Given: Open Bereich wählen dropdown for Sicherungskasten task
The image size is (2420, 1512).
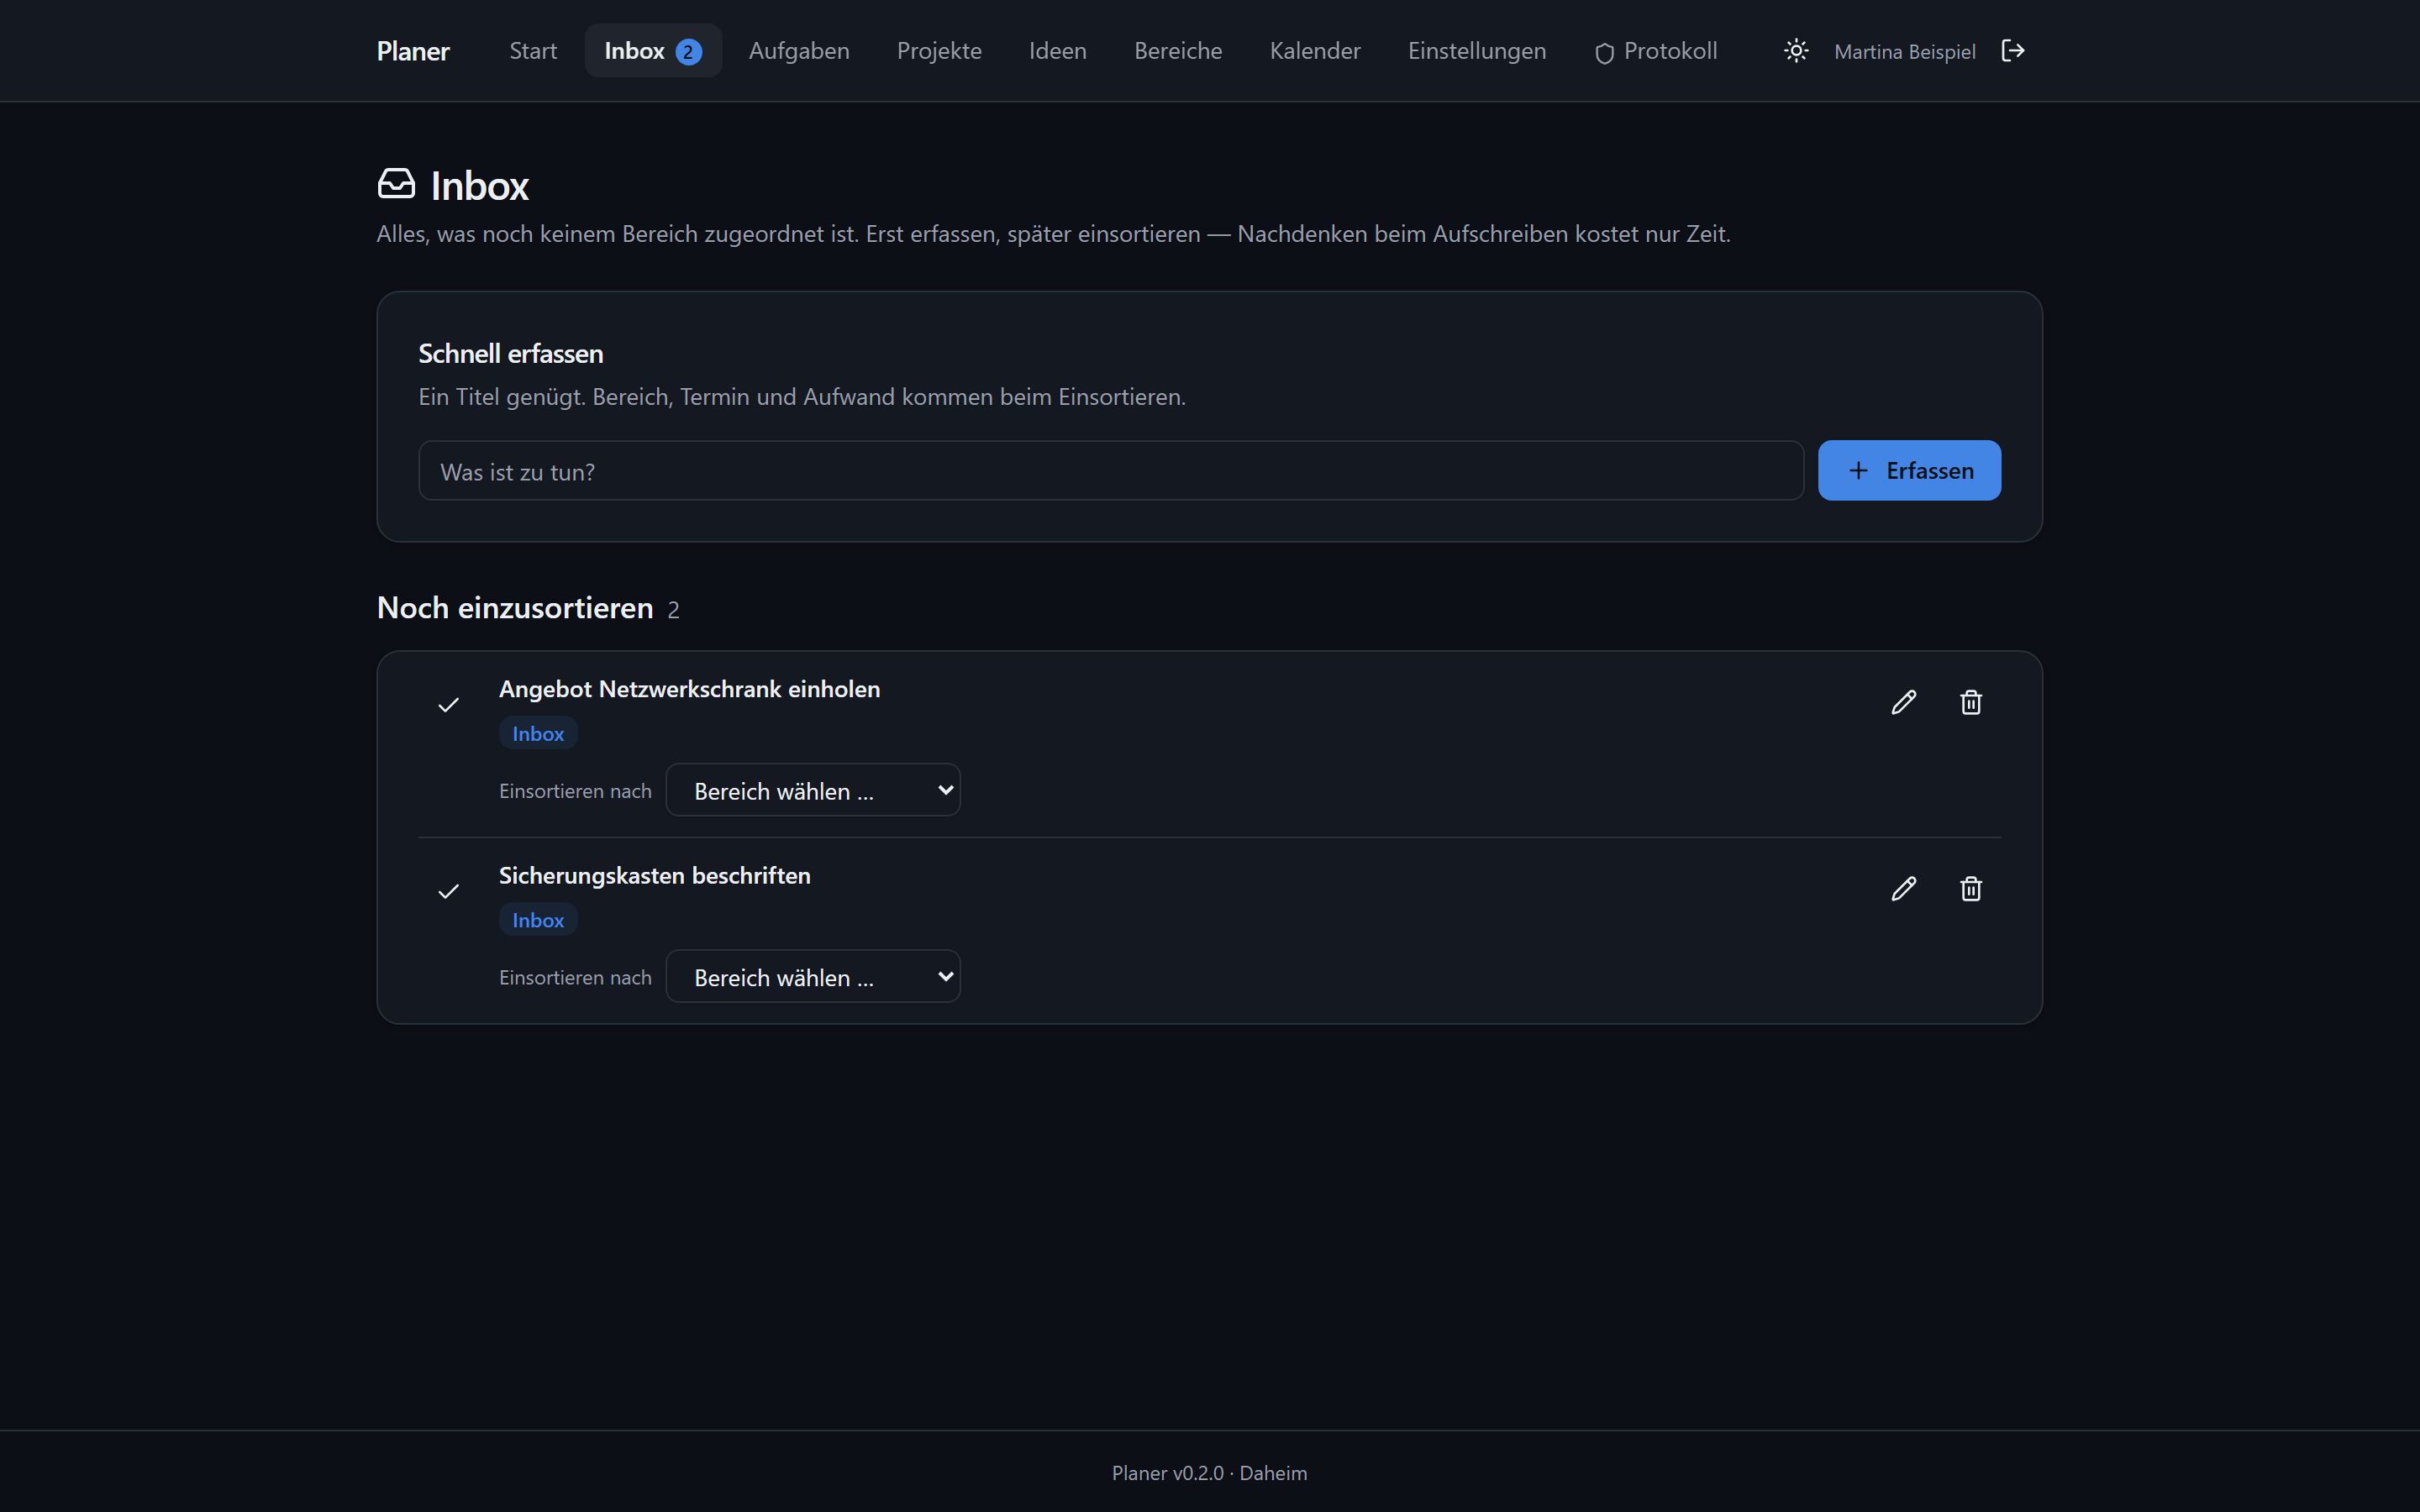Looking at the screenshot, I should coord(813,976).
